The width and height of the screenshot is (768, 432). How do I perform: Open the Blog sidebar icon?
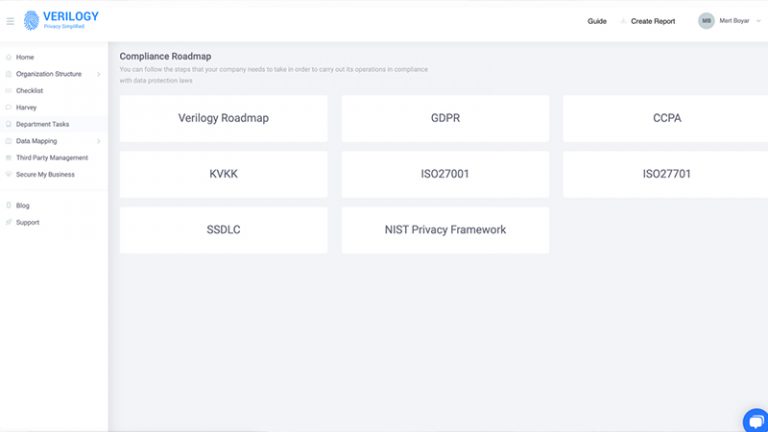click(8, 206)
